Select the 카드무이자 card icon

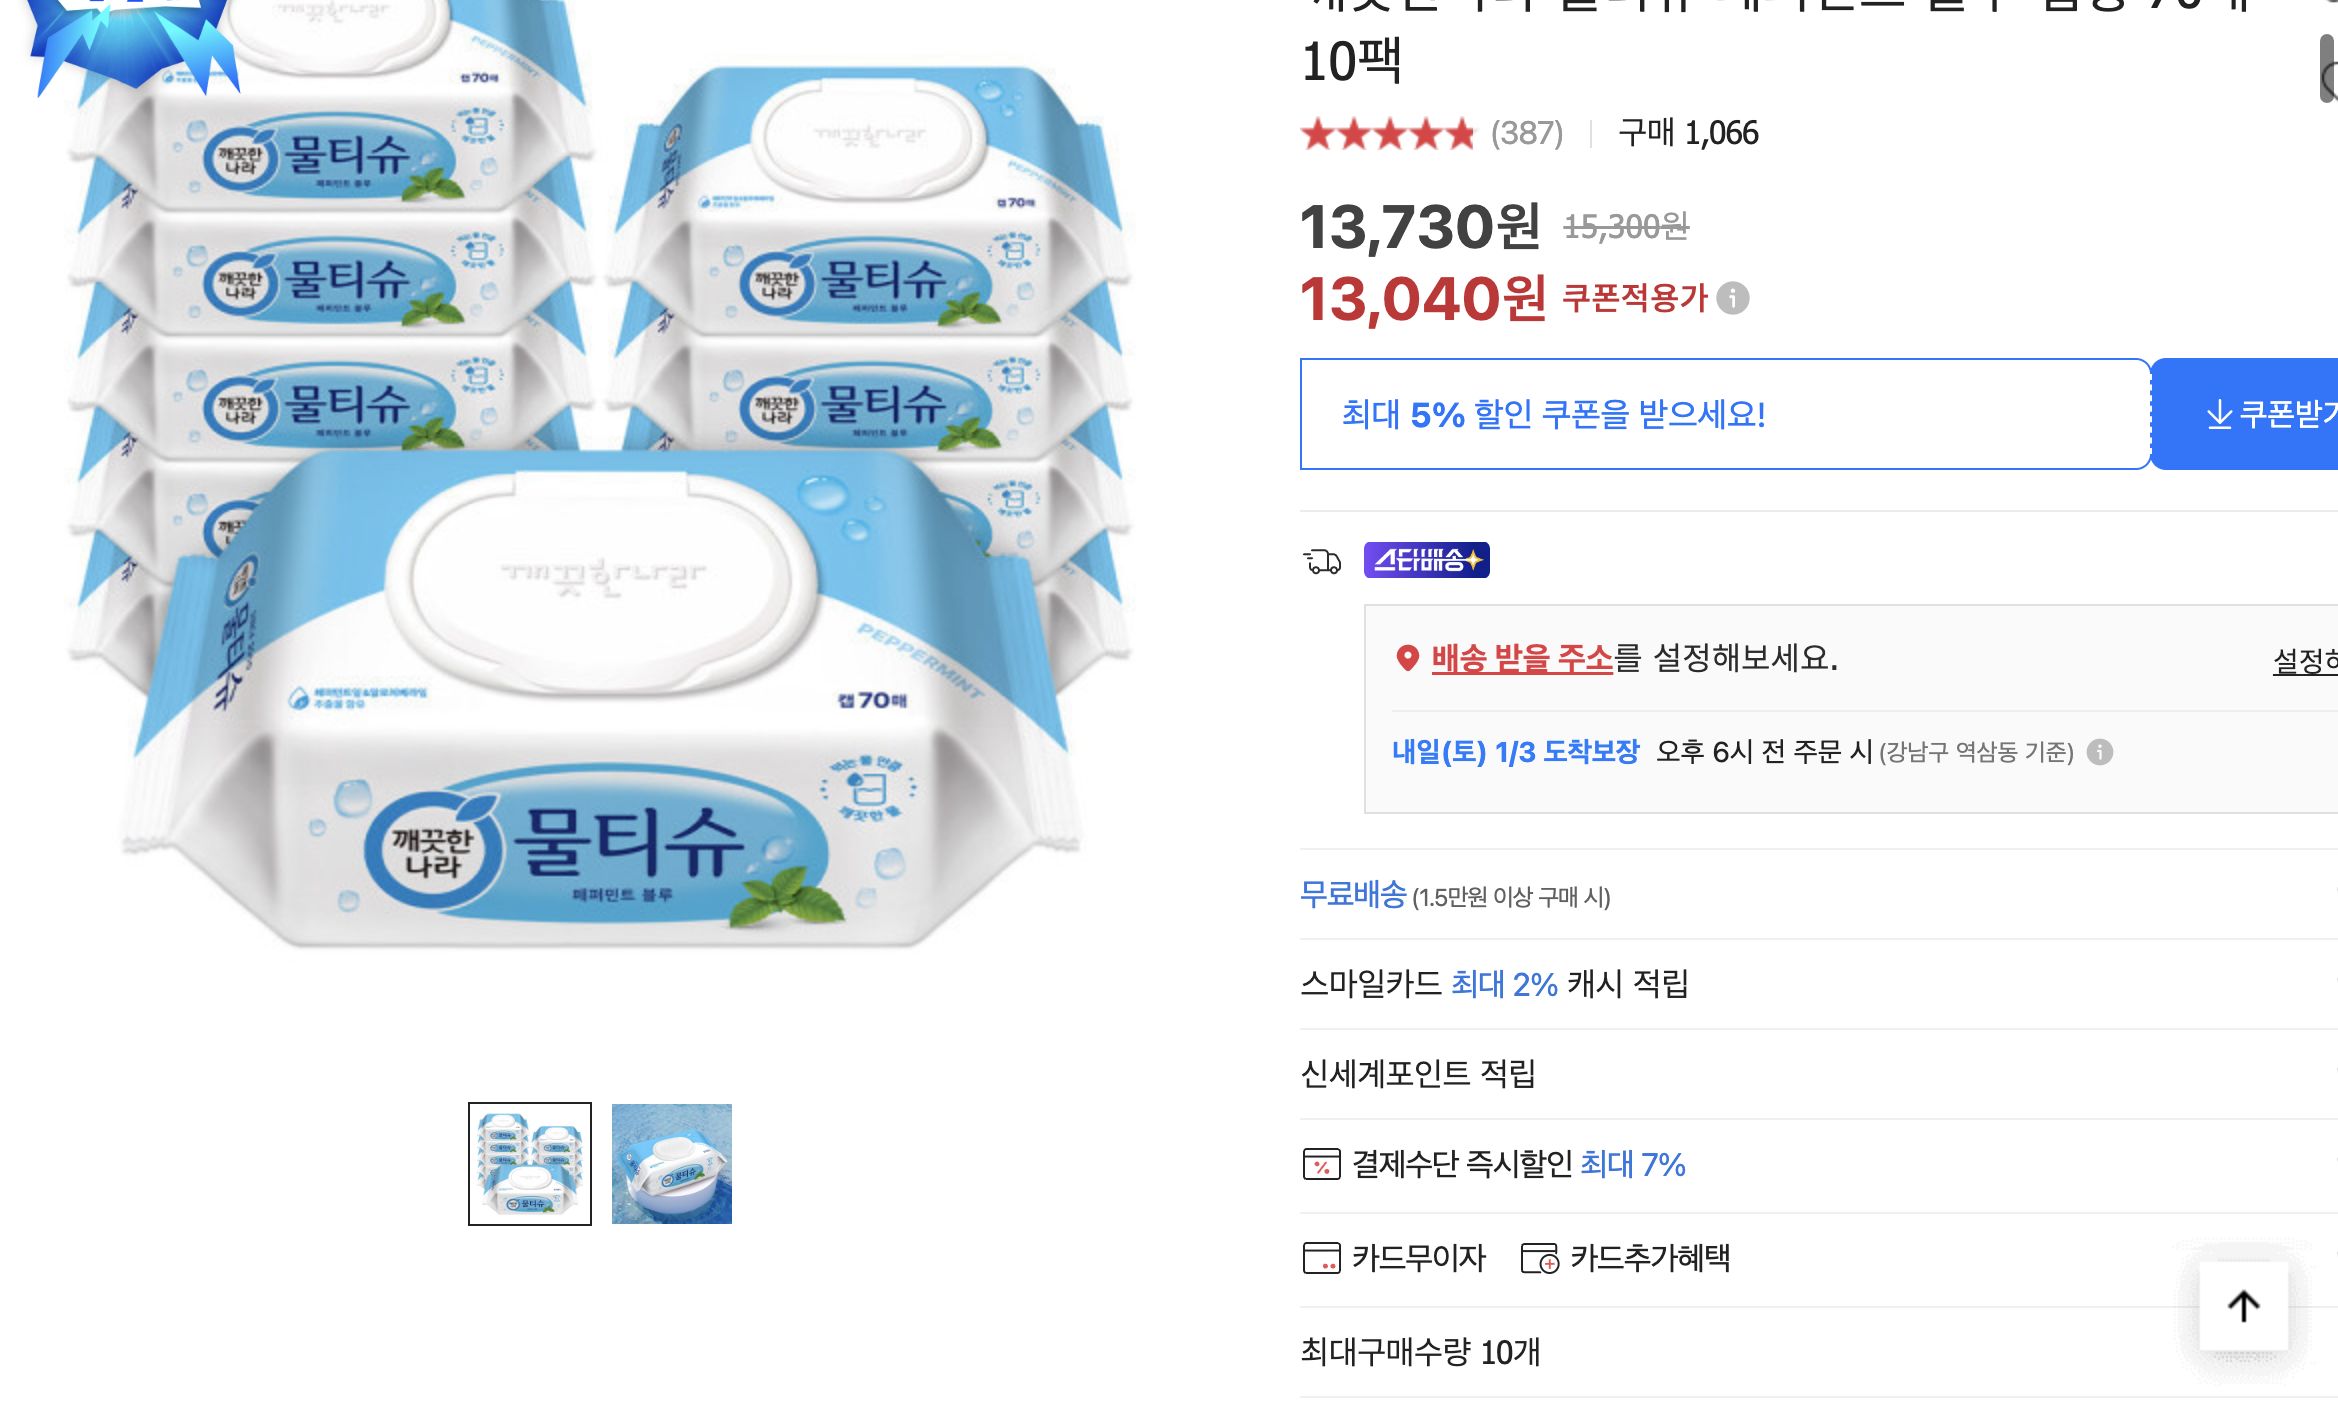pyautogui.click(x=1323, y=1259)
